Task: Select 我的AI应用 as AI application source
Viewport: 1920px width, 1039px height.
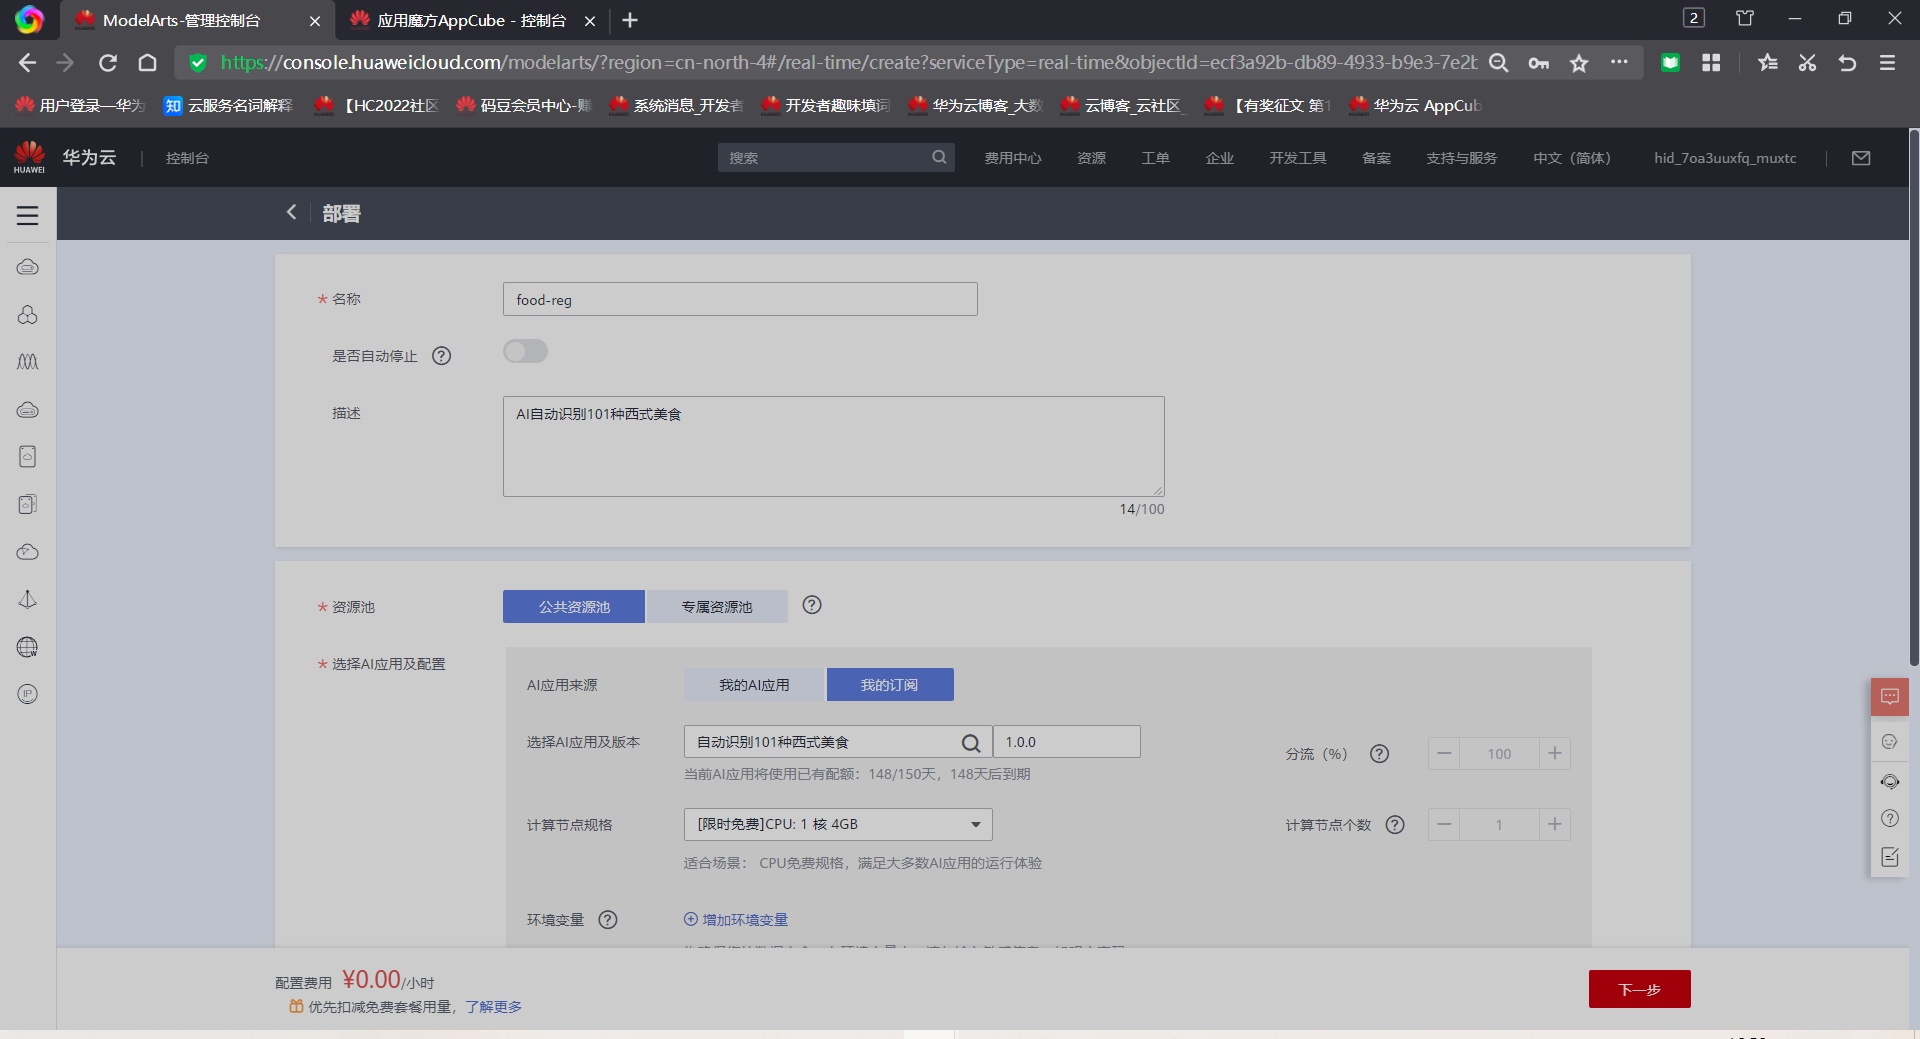Action: 754,685
